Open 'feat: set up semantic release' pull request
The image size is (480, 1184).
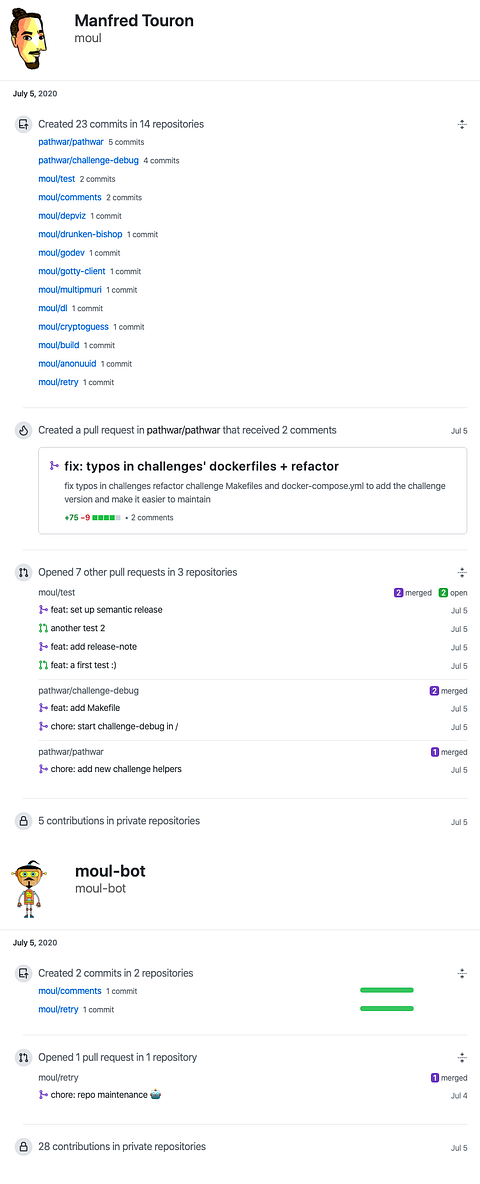[x=100, y=609]
